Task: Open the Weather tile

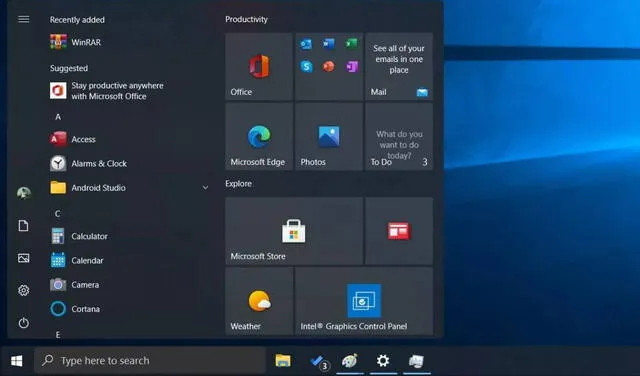Action: 259,301
